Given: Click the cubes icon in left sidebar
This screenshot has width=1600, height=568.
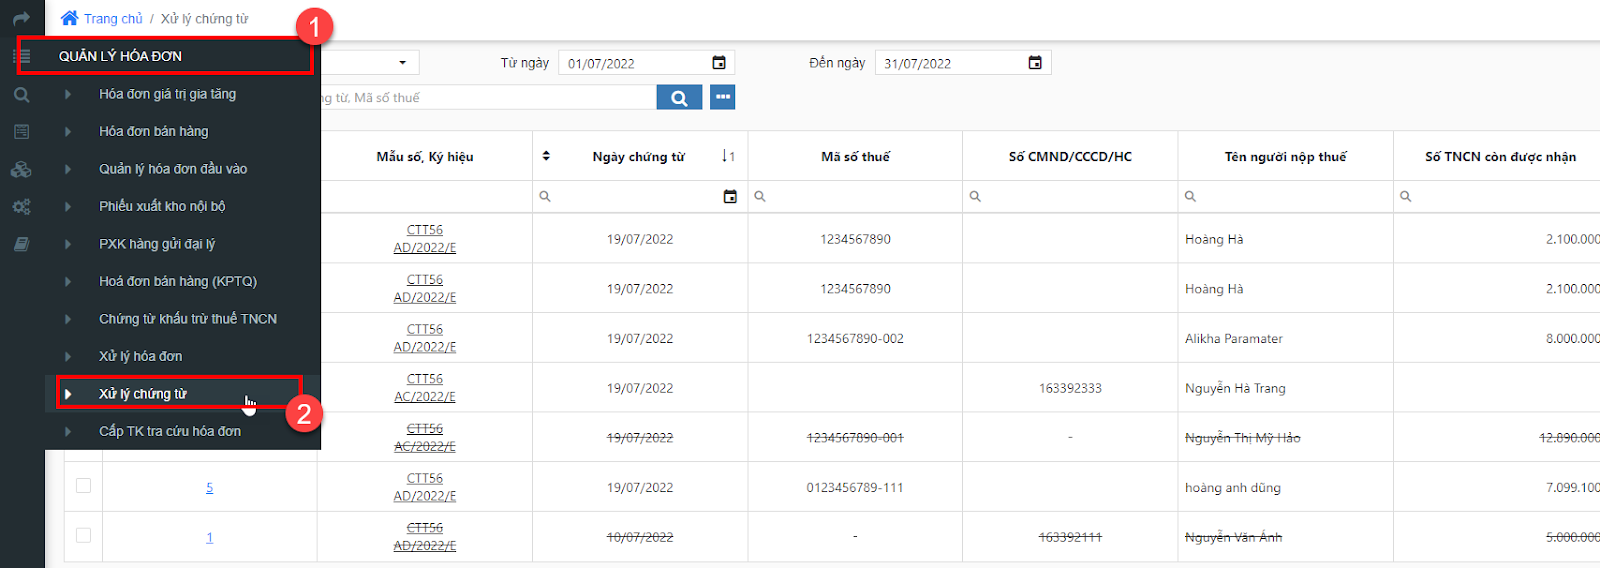Looking at the screenshot, I should pos(21,169).
